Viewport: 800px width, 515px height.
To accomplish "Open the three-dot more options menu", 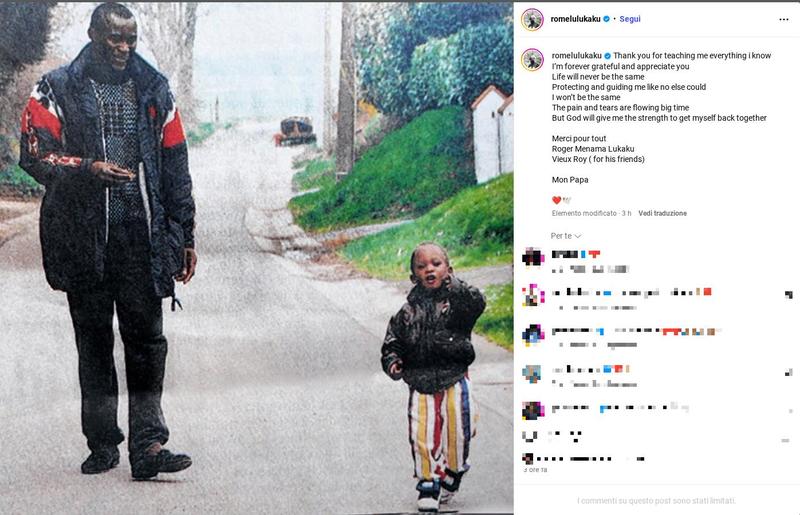I will [x=784, y=19].
